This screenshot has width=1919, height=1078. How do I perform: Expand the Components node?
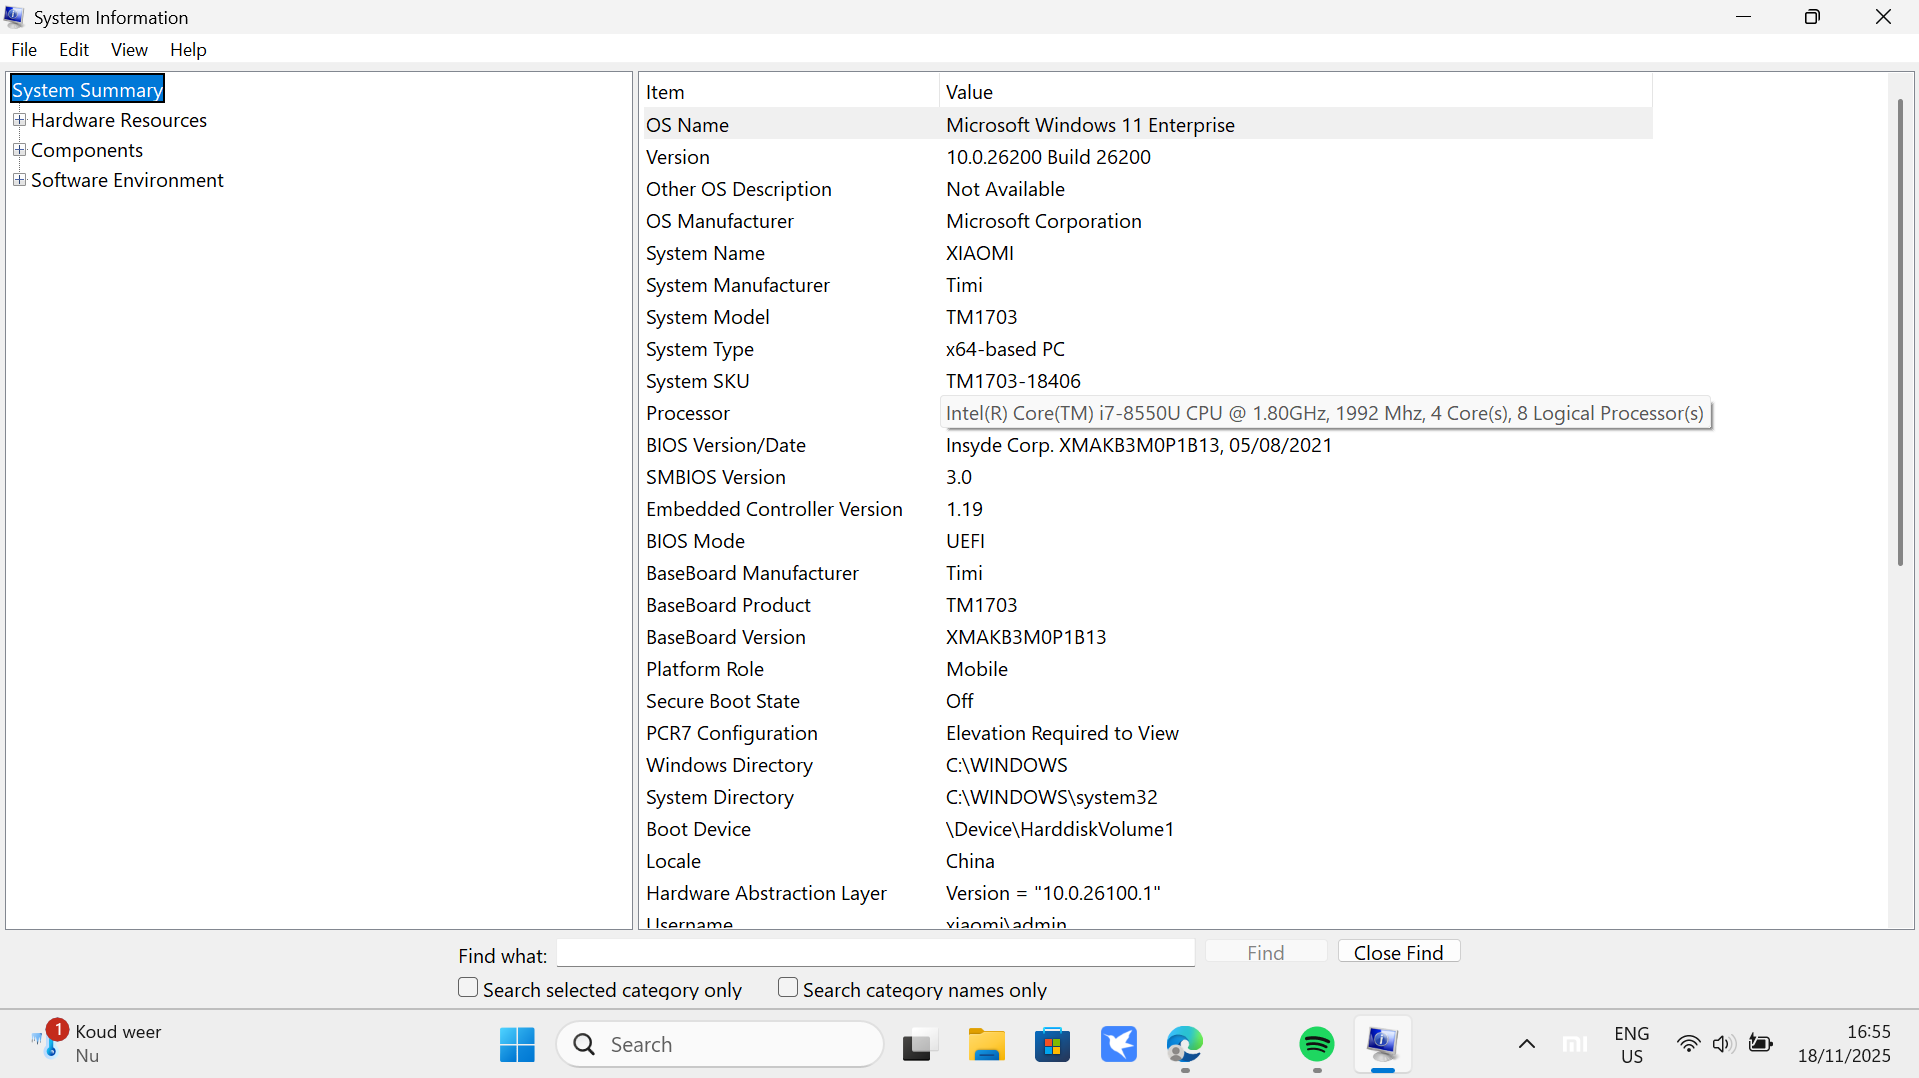(19, 150)
